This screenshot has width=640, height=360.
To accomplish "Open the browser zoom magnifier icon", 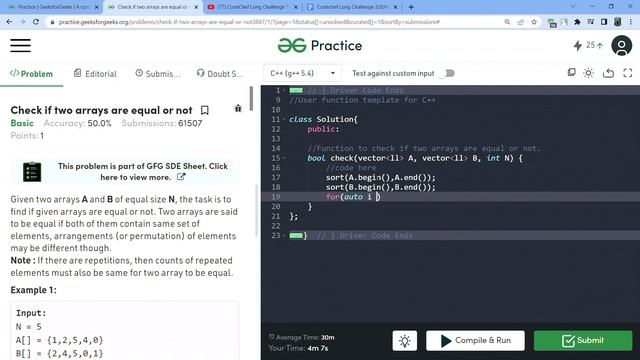I will pos(507,22).
